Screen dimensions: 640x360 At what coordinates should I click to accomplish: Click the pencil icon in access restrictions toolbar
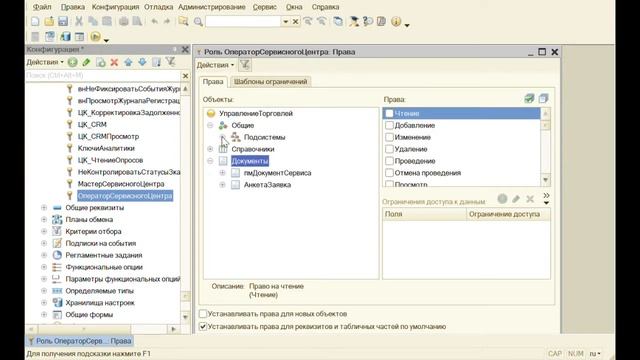tap(516, 199)
